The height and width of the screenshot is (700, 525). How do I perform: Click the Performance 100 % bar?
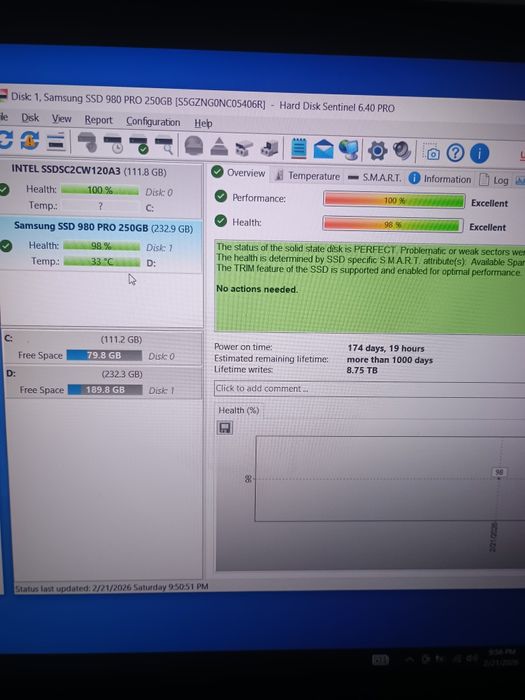point(394,200)
